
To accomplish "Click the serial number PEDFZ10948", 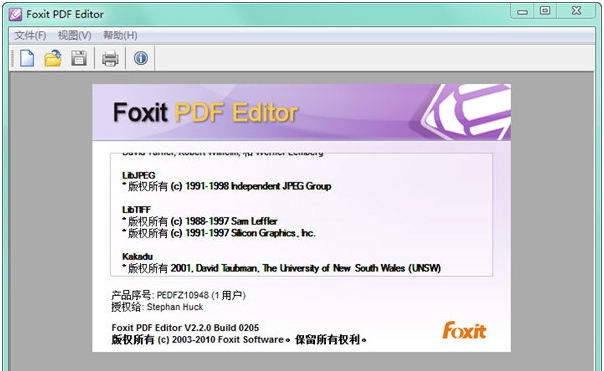I will [183, 295].
